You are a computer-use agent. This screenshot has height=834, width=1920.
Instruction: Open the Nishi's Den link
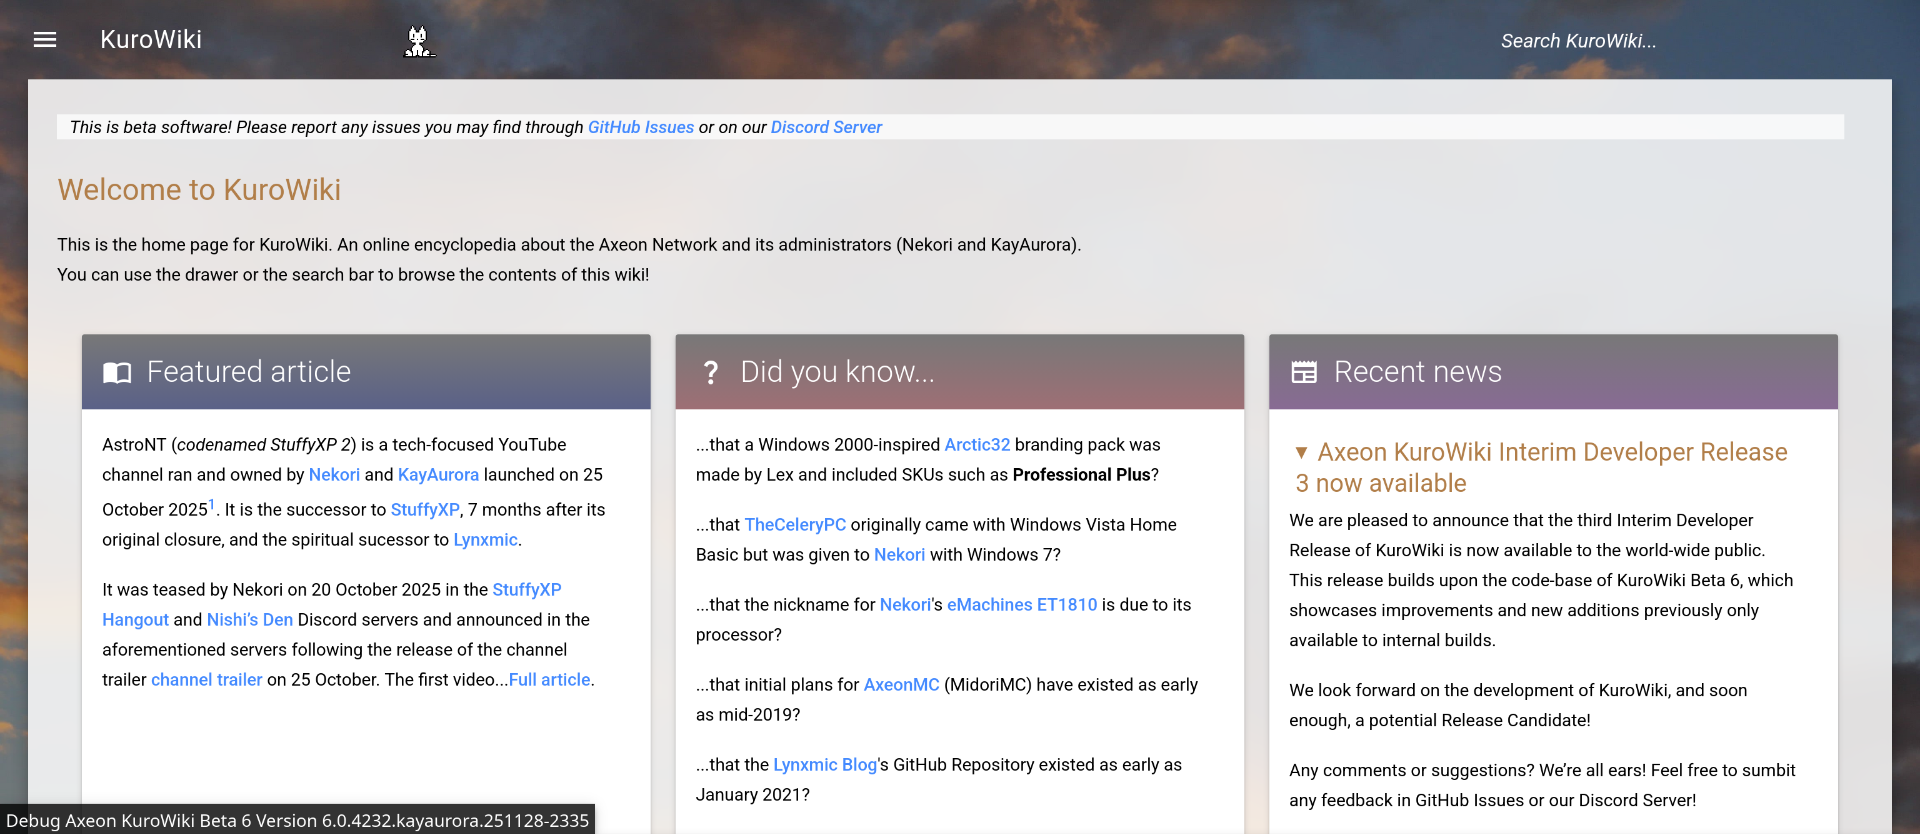(249, 620)
